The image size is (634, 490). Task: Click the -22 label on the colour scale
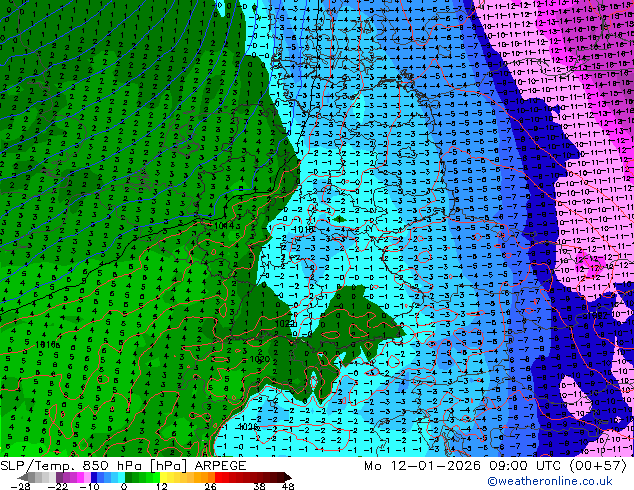[x=58, y=486]
